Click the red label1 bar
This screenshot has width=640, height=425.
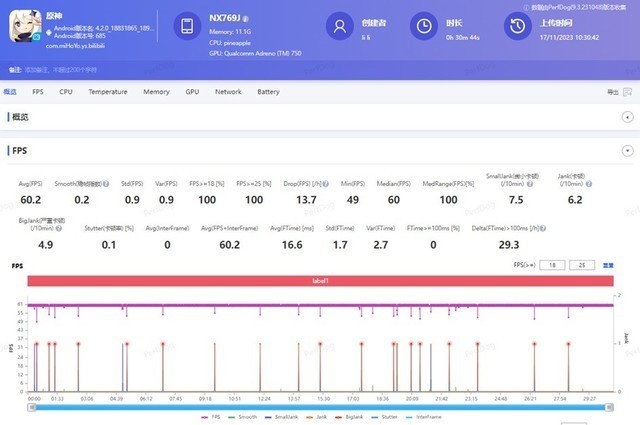pos(320,283)
